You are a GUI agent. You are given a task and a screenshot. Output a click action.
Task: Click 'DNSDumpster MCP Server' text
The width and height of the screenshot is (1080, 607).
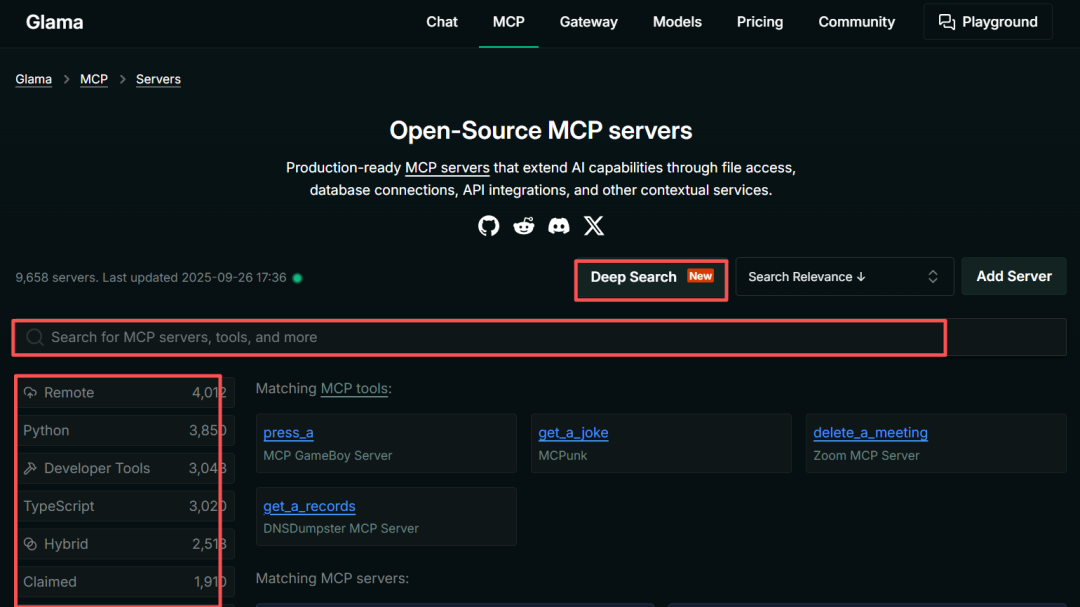click(x=341, y=528)
